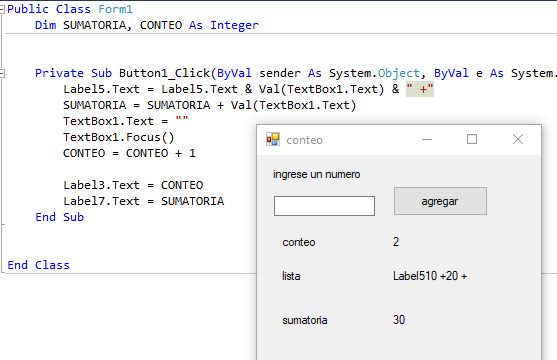Click the 'ingrese un numero' label
The image size is (557, 360).
[317, 174]
